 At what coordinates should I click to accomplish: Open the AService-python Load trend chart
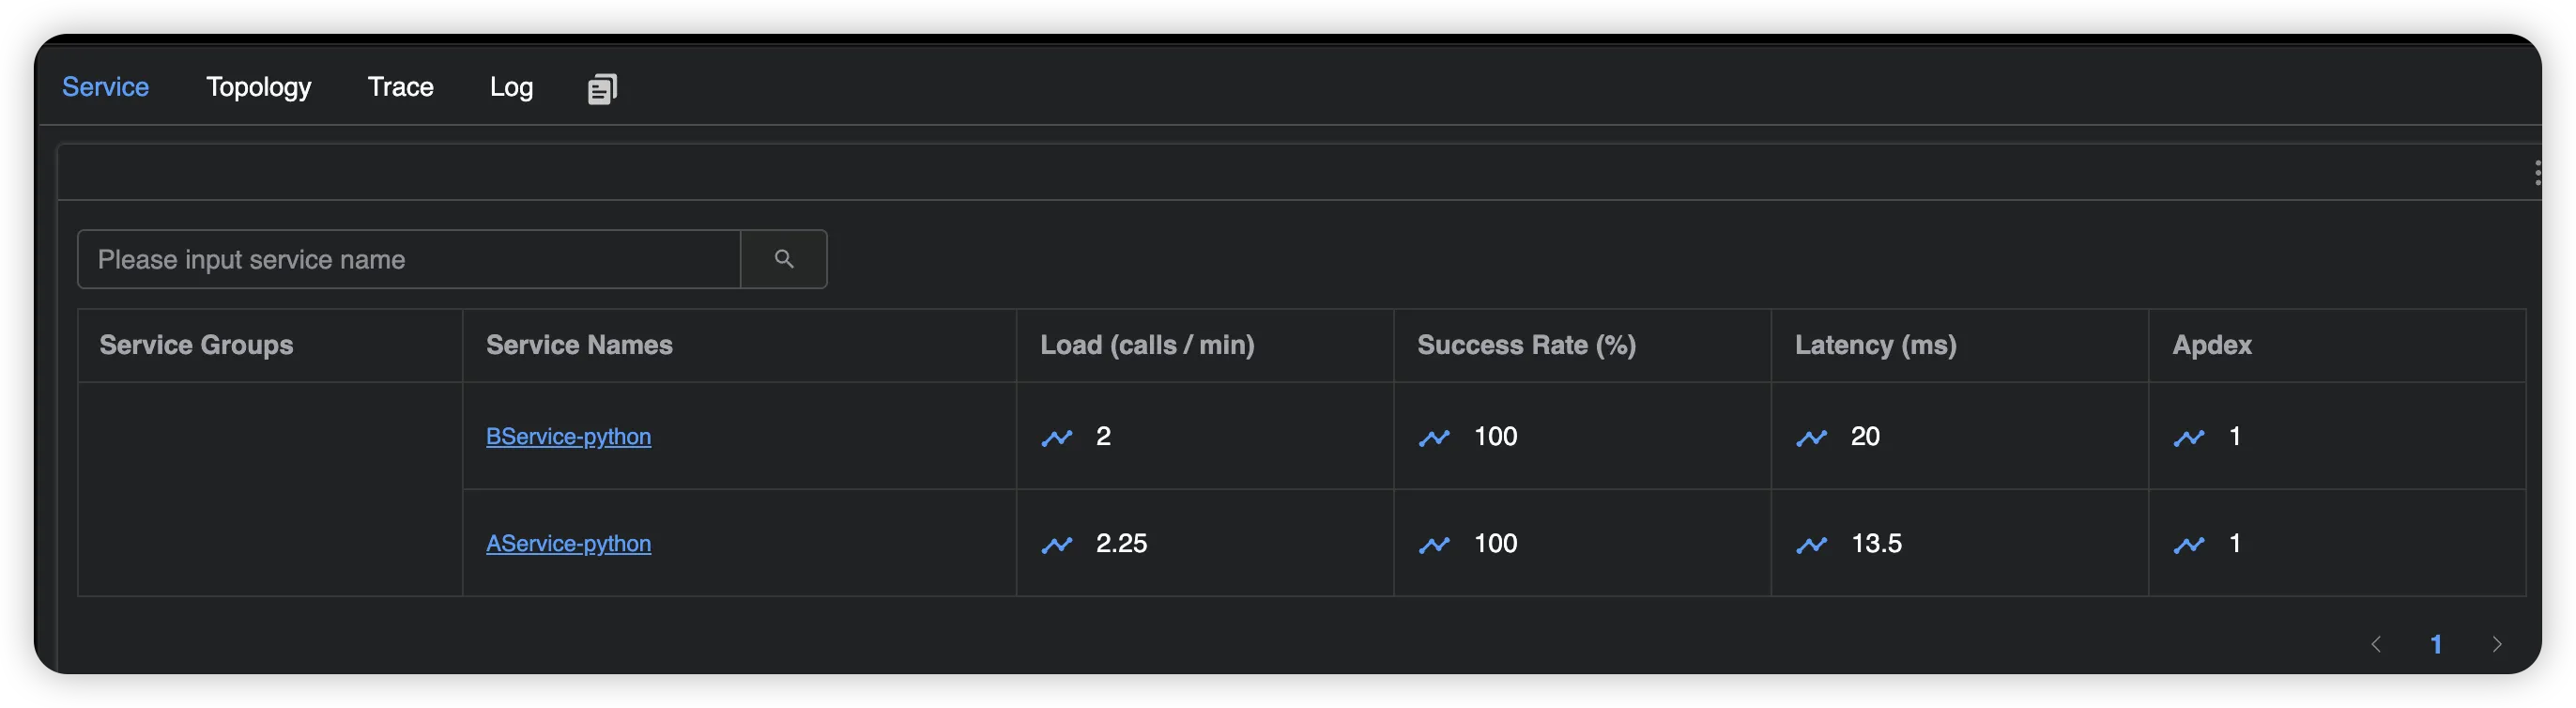(1056, 545)
